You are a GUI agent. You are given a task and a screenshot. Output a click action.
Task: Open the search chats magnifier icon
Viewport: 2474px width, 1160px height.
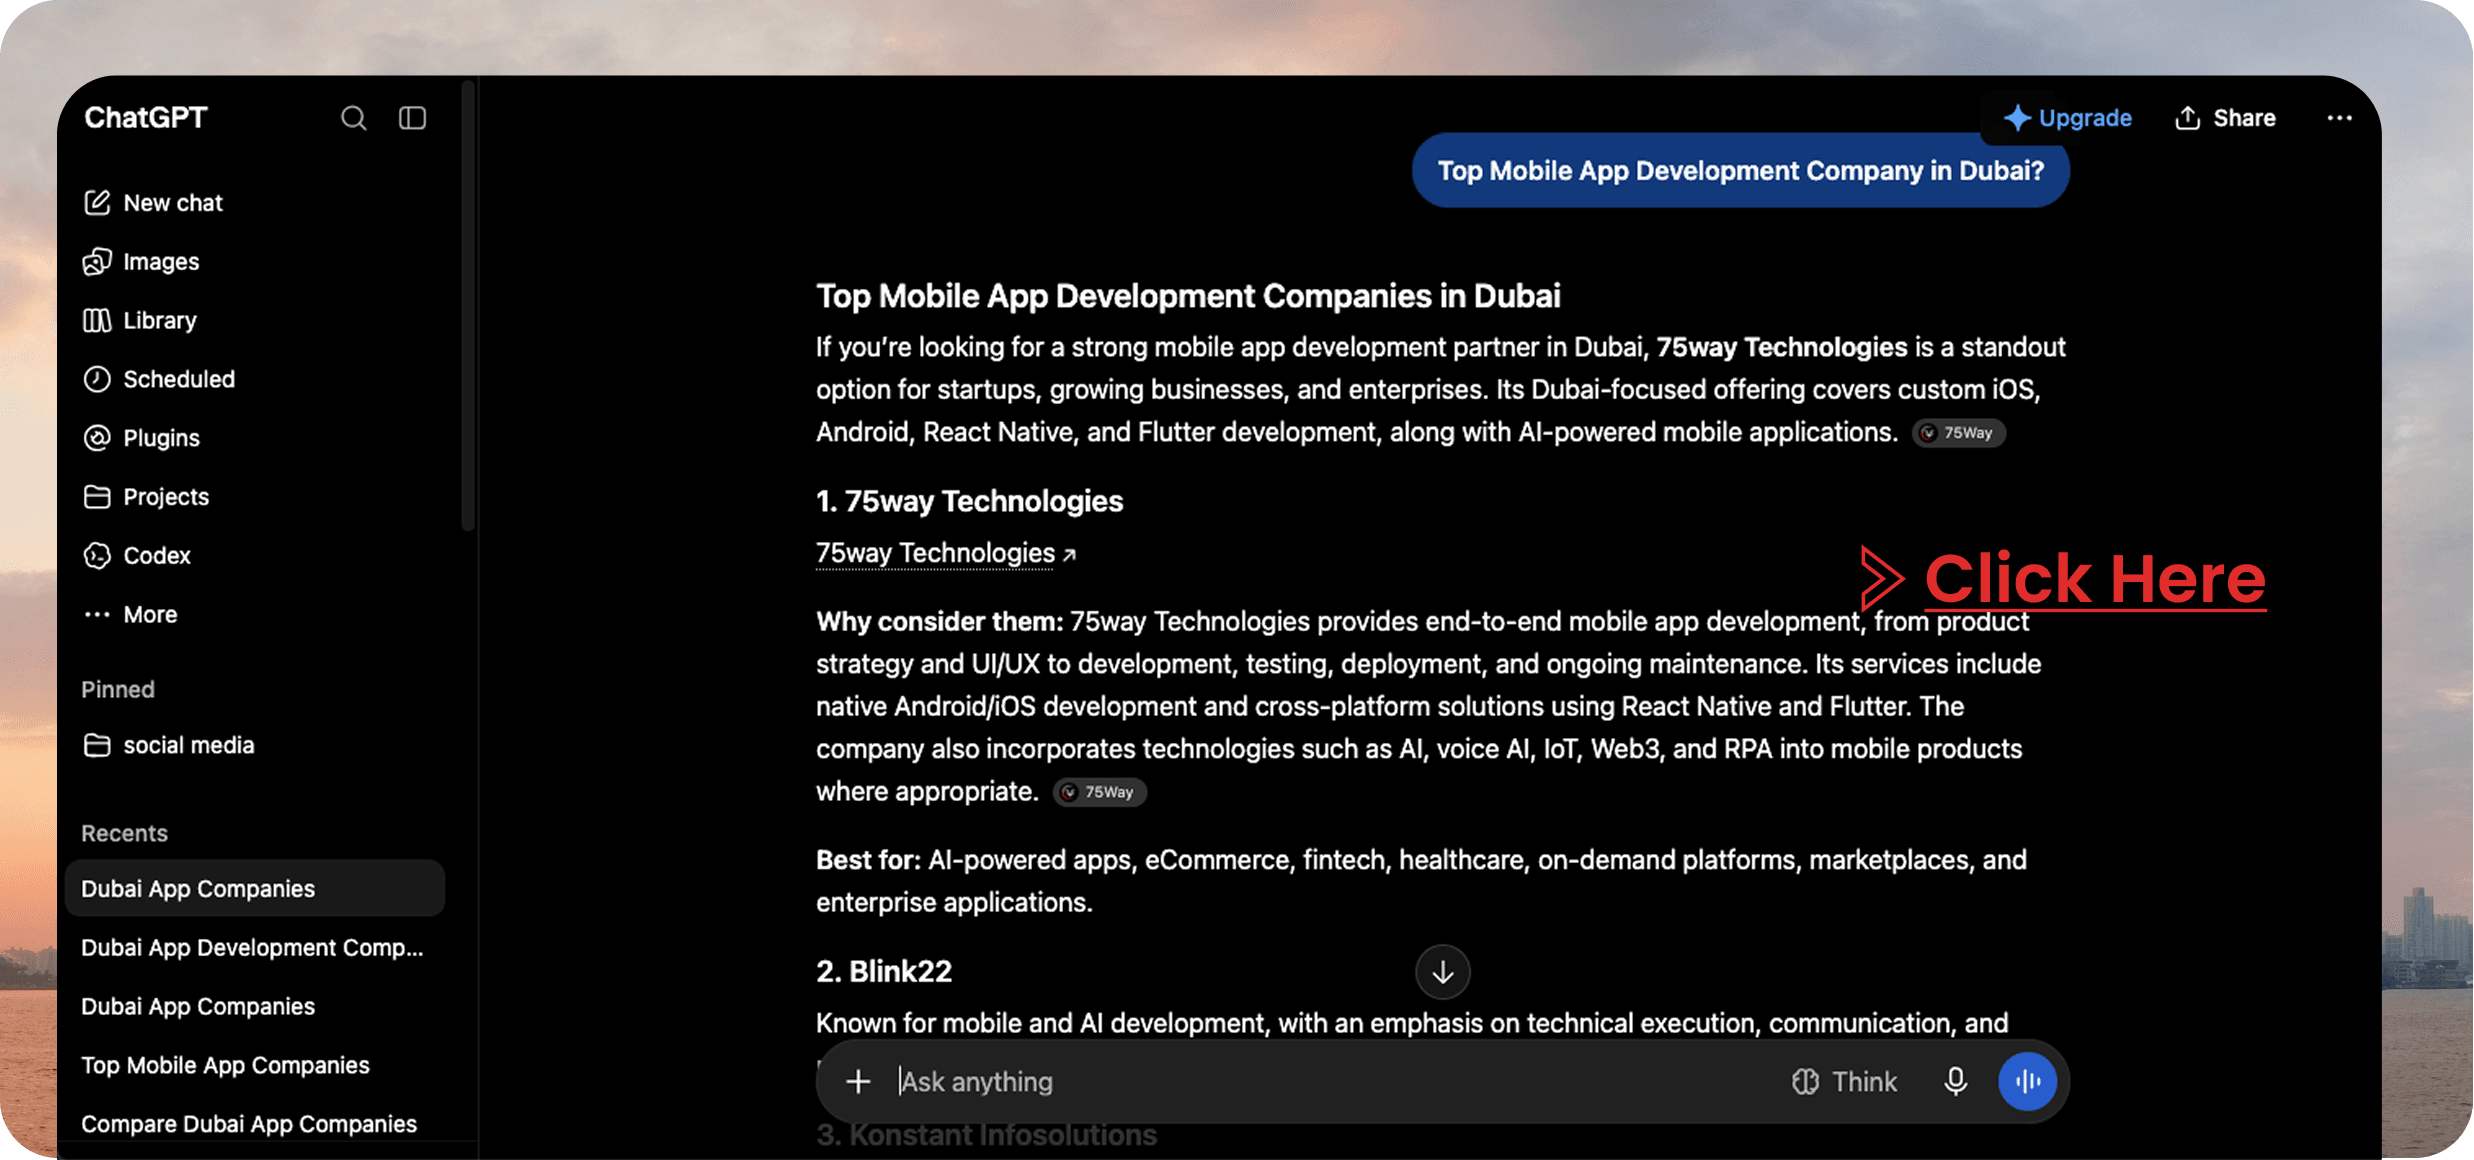[353, 118]
